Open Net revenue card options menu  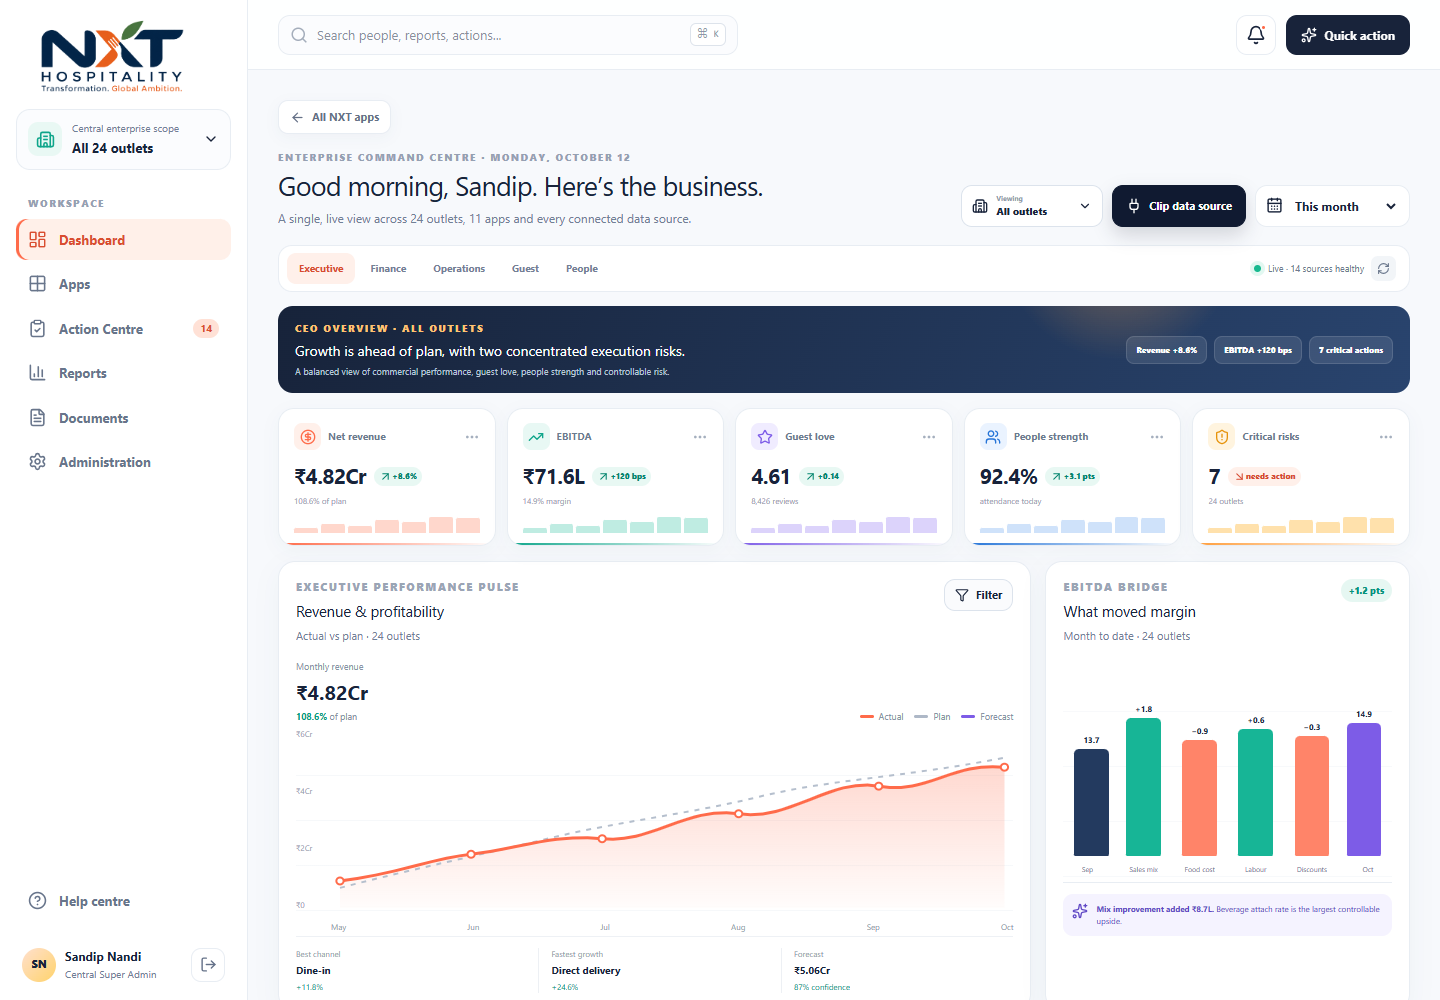472,437
